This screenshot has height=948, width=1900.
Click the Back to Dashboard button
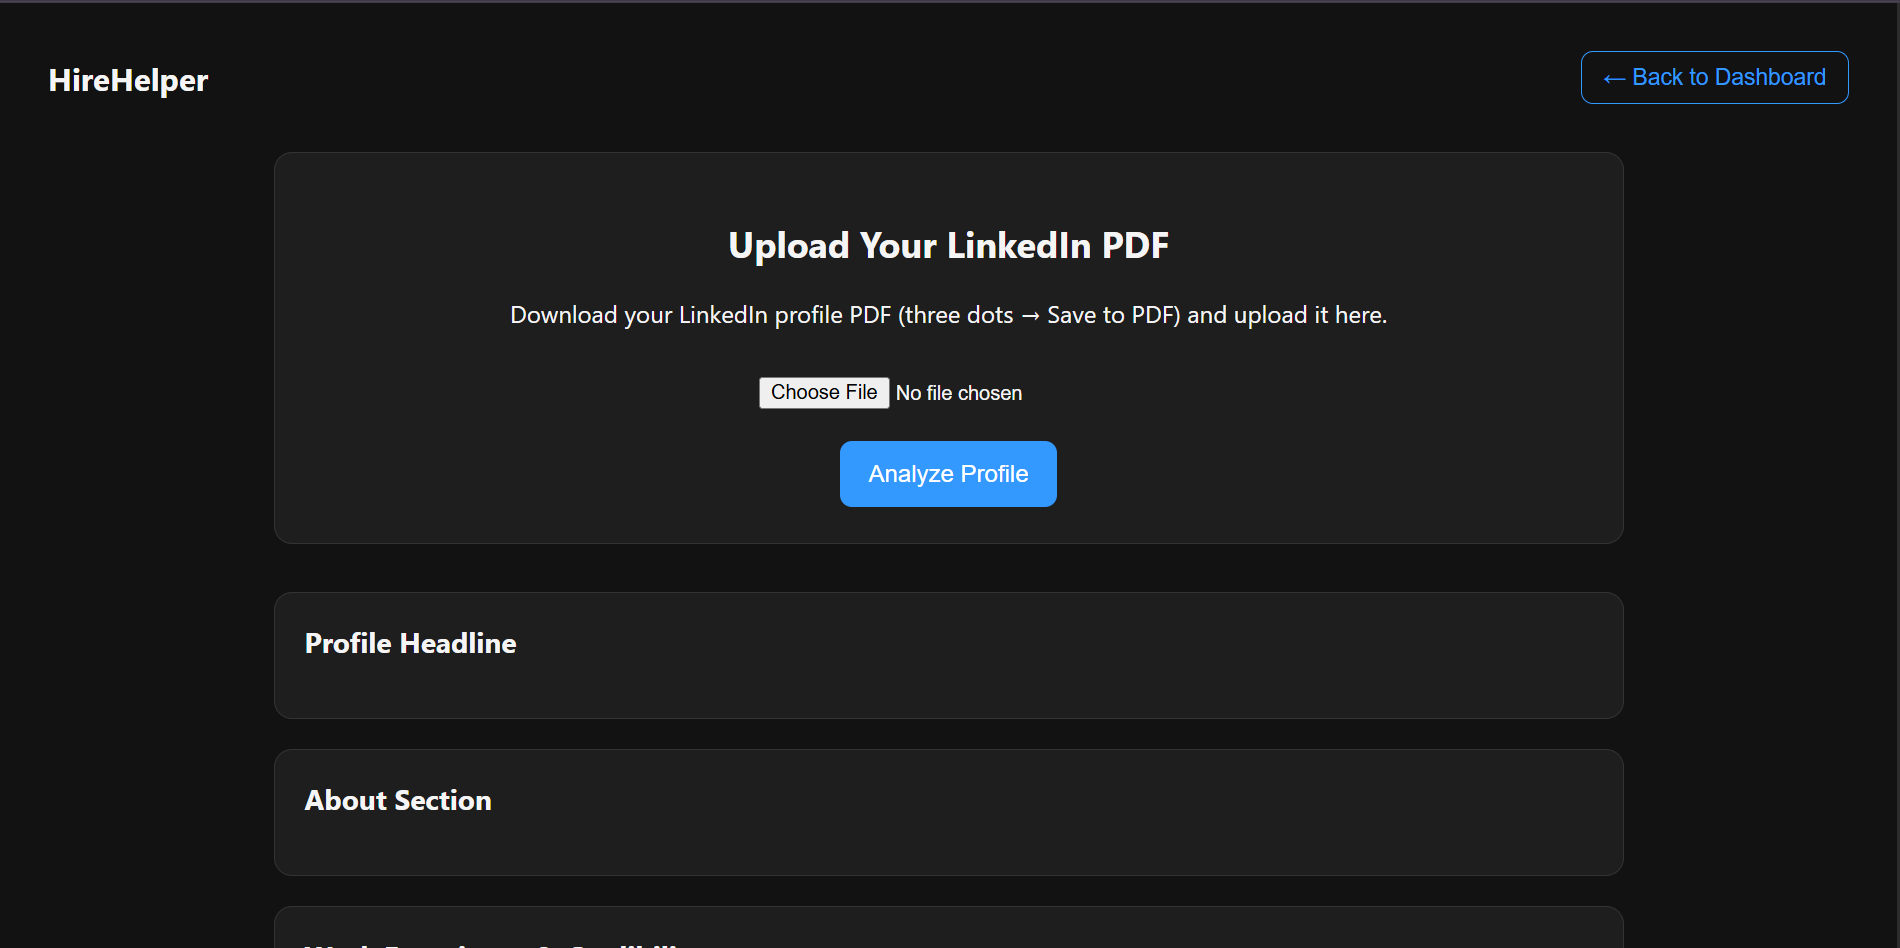[1714, 77]
